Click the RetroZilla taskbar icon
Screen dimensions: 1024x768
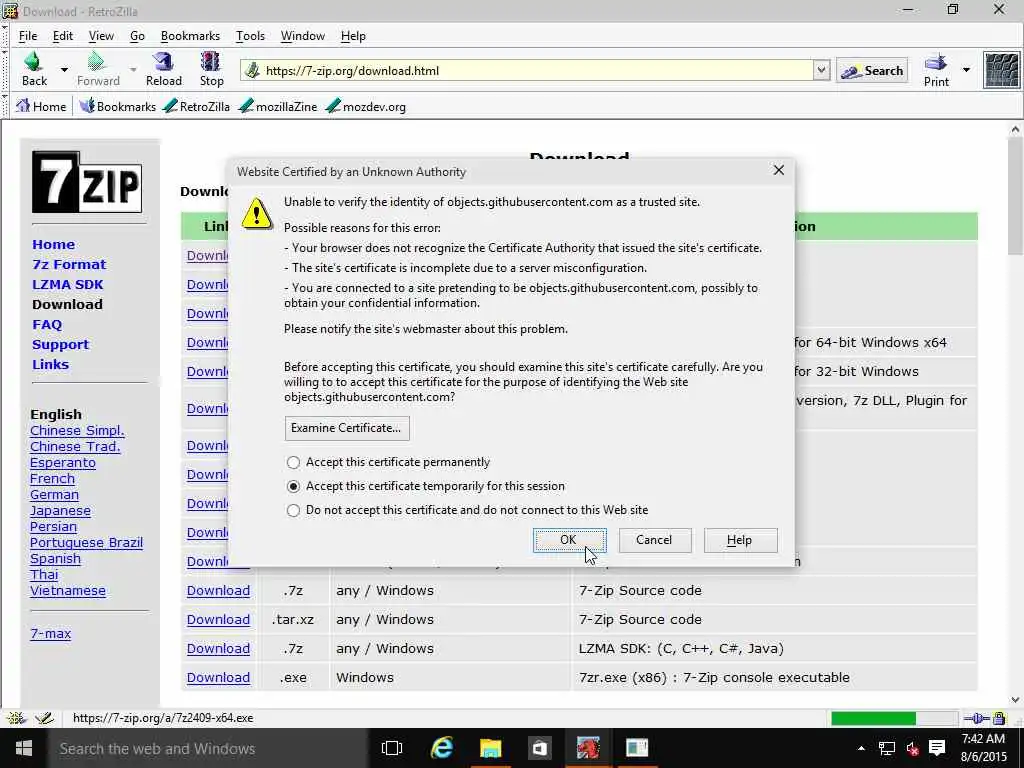[x=588, y=748]
